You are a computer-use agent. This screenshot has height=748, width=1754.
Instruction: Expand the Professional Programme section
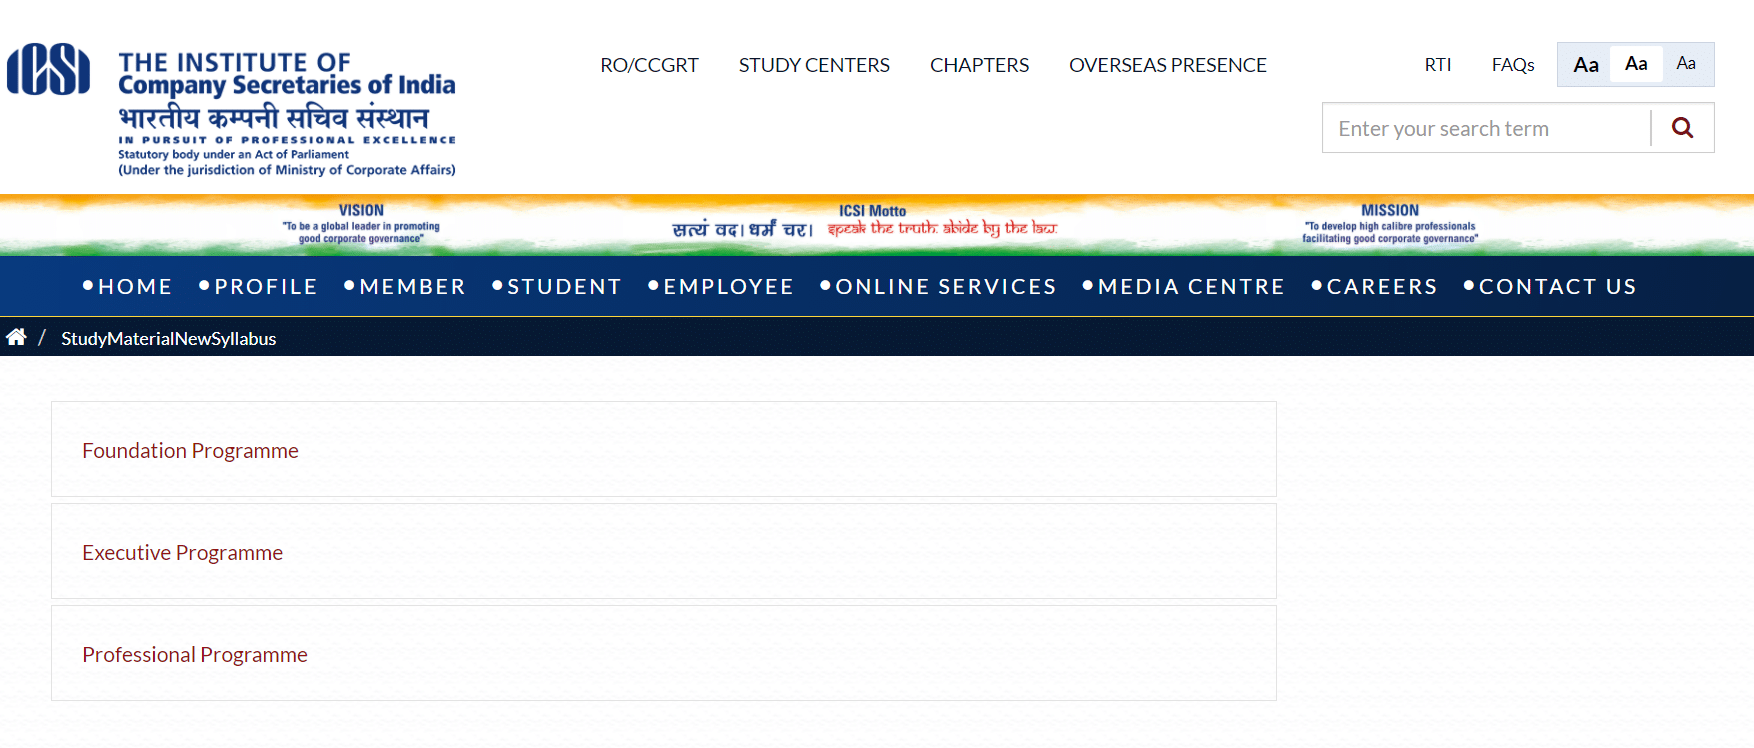[x=195, y=655]
